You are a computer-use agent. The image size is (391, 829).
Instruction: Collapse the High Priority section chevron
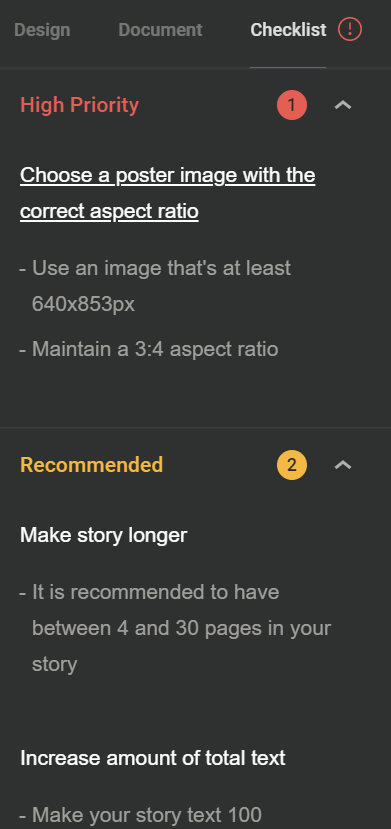343,105
